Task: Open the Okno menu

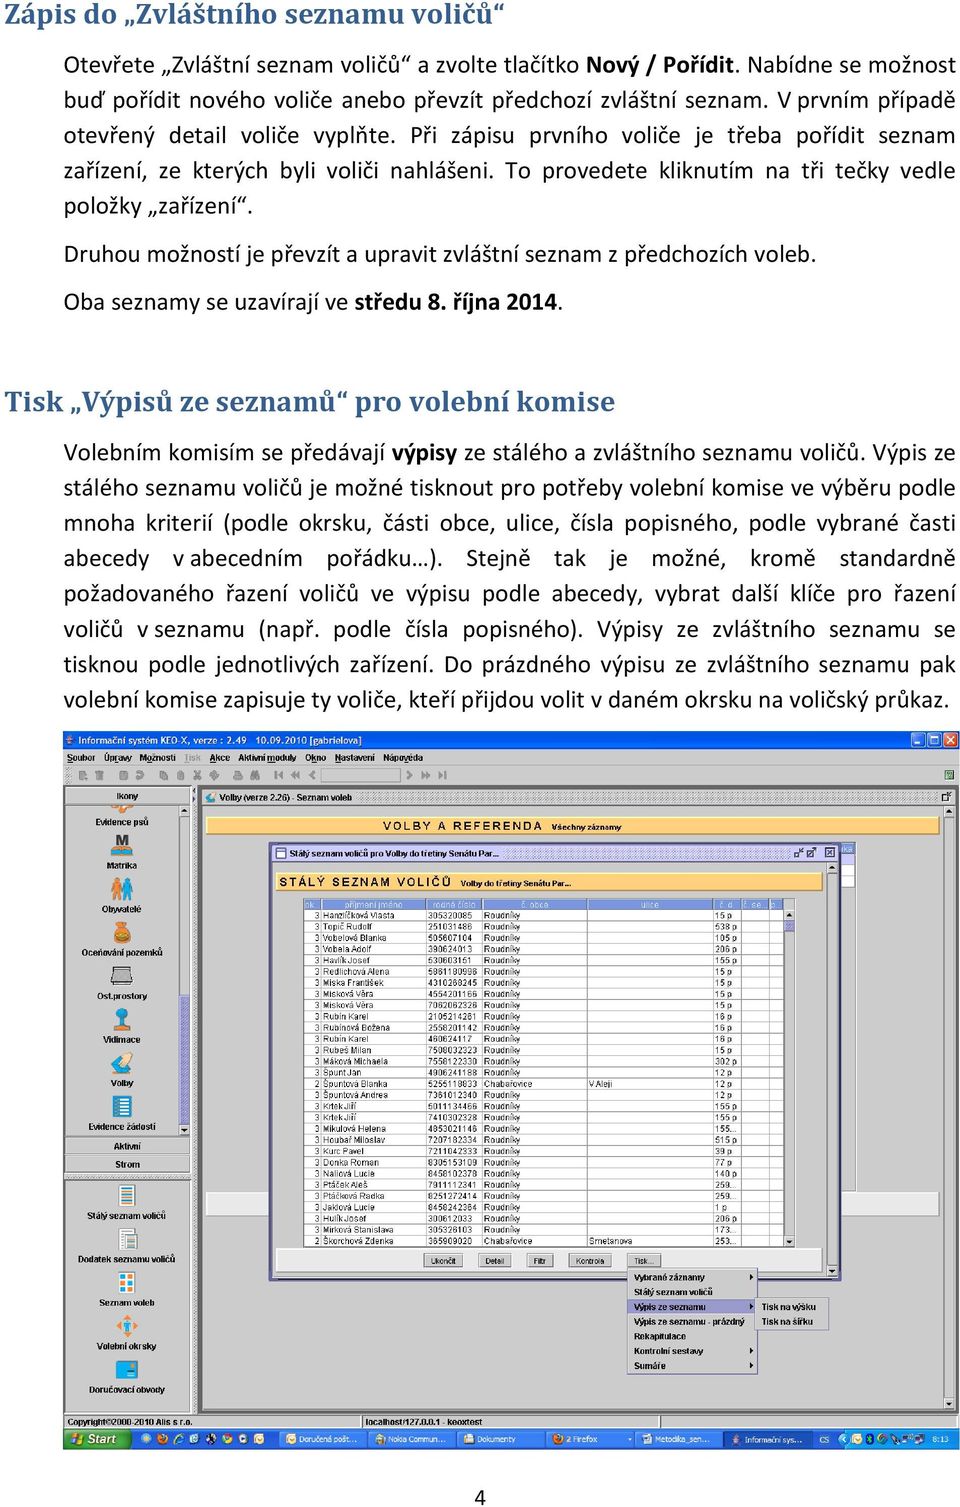Action: click(316, 758)
